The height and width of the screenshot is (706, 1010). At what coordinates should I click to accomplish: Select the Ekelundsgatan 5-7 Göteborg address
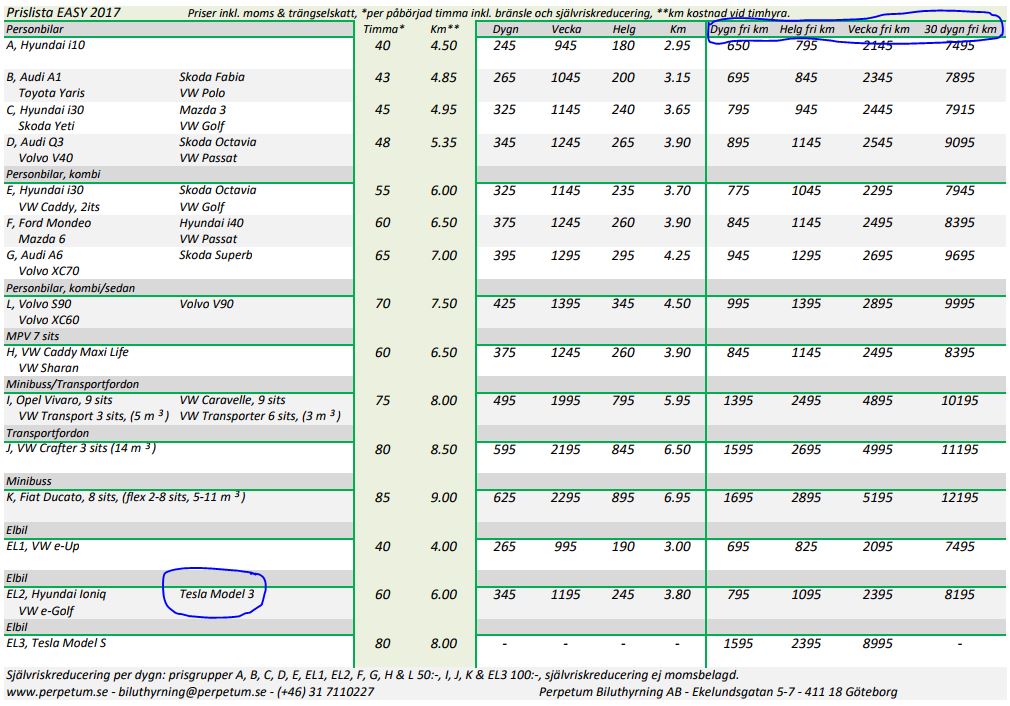pyautogui.click(x=796, y=692)
